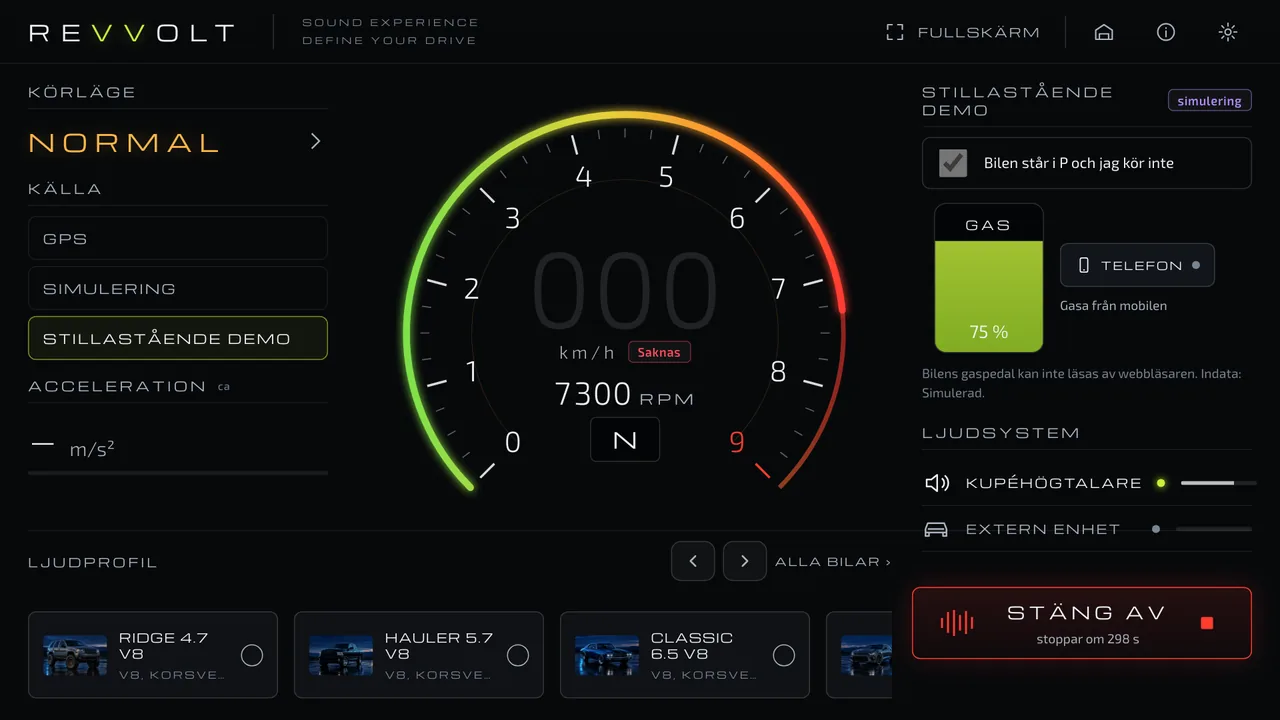Click the '7300' RPM readout

coord(593,394)
